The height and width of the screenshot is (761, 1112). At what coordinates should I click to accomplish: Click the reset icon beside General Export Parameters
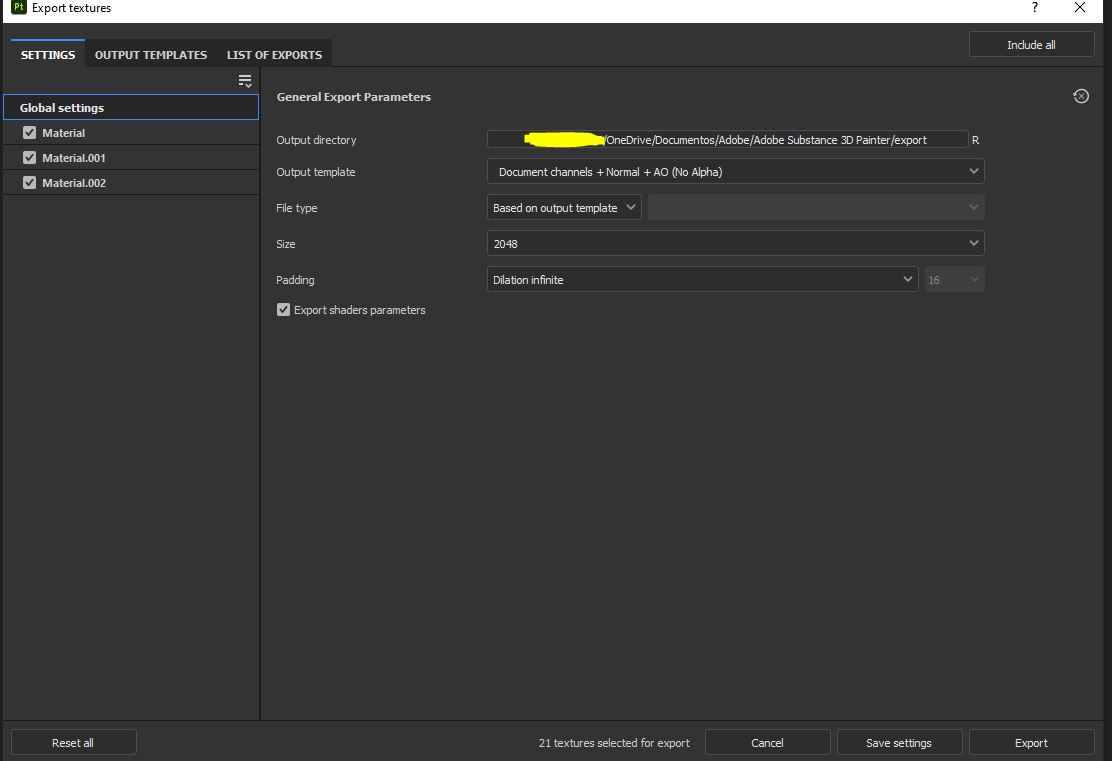click(1081, 96)
